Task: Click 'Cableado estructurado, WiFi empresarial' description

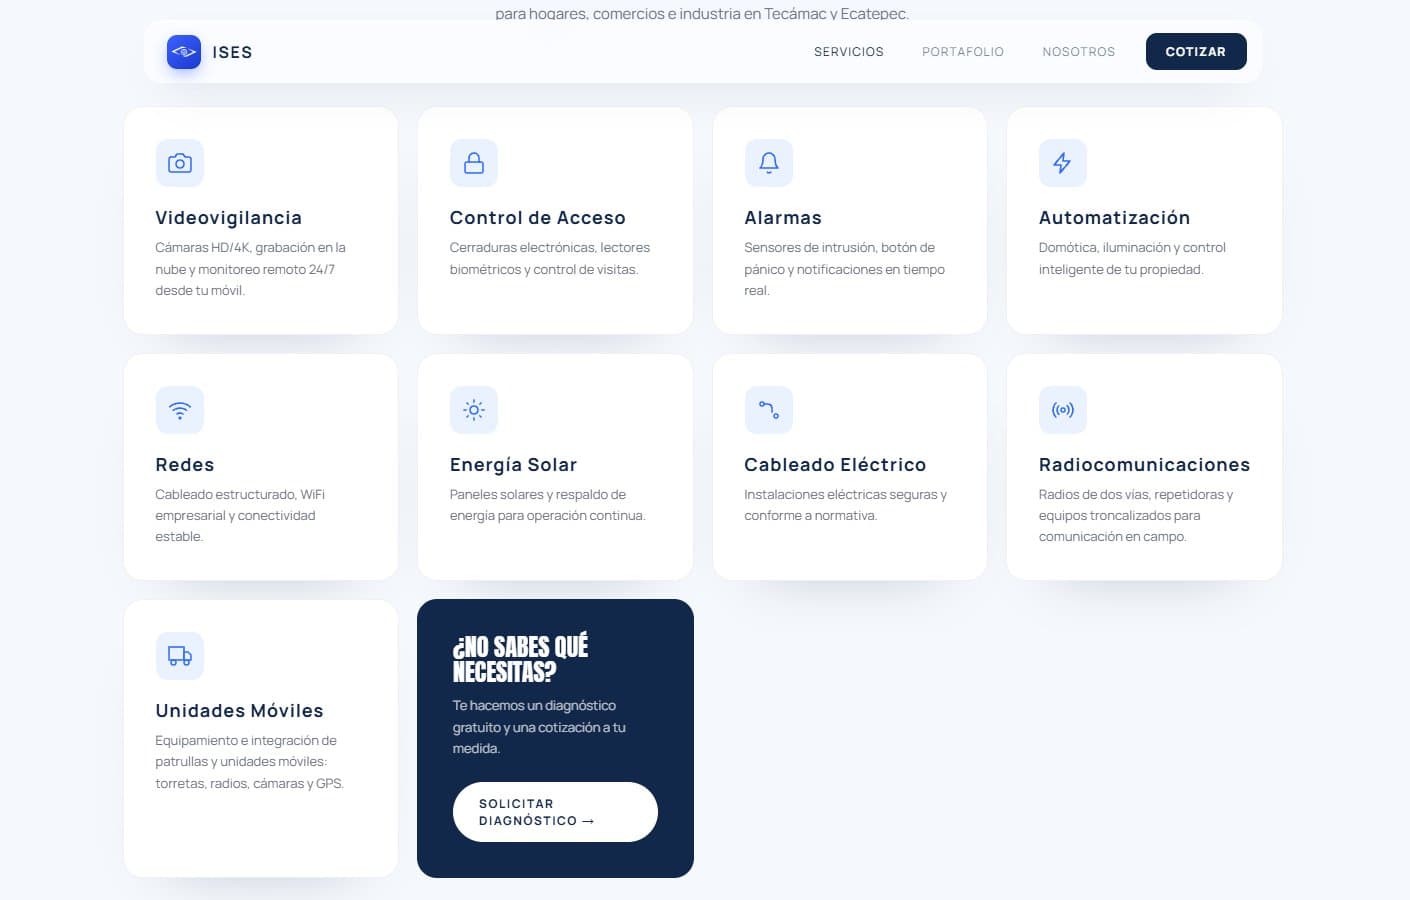Action: tap(240, 516)
